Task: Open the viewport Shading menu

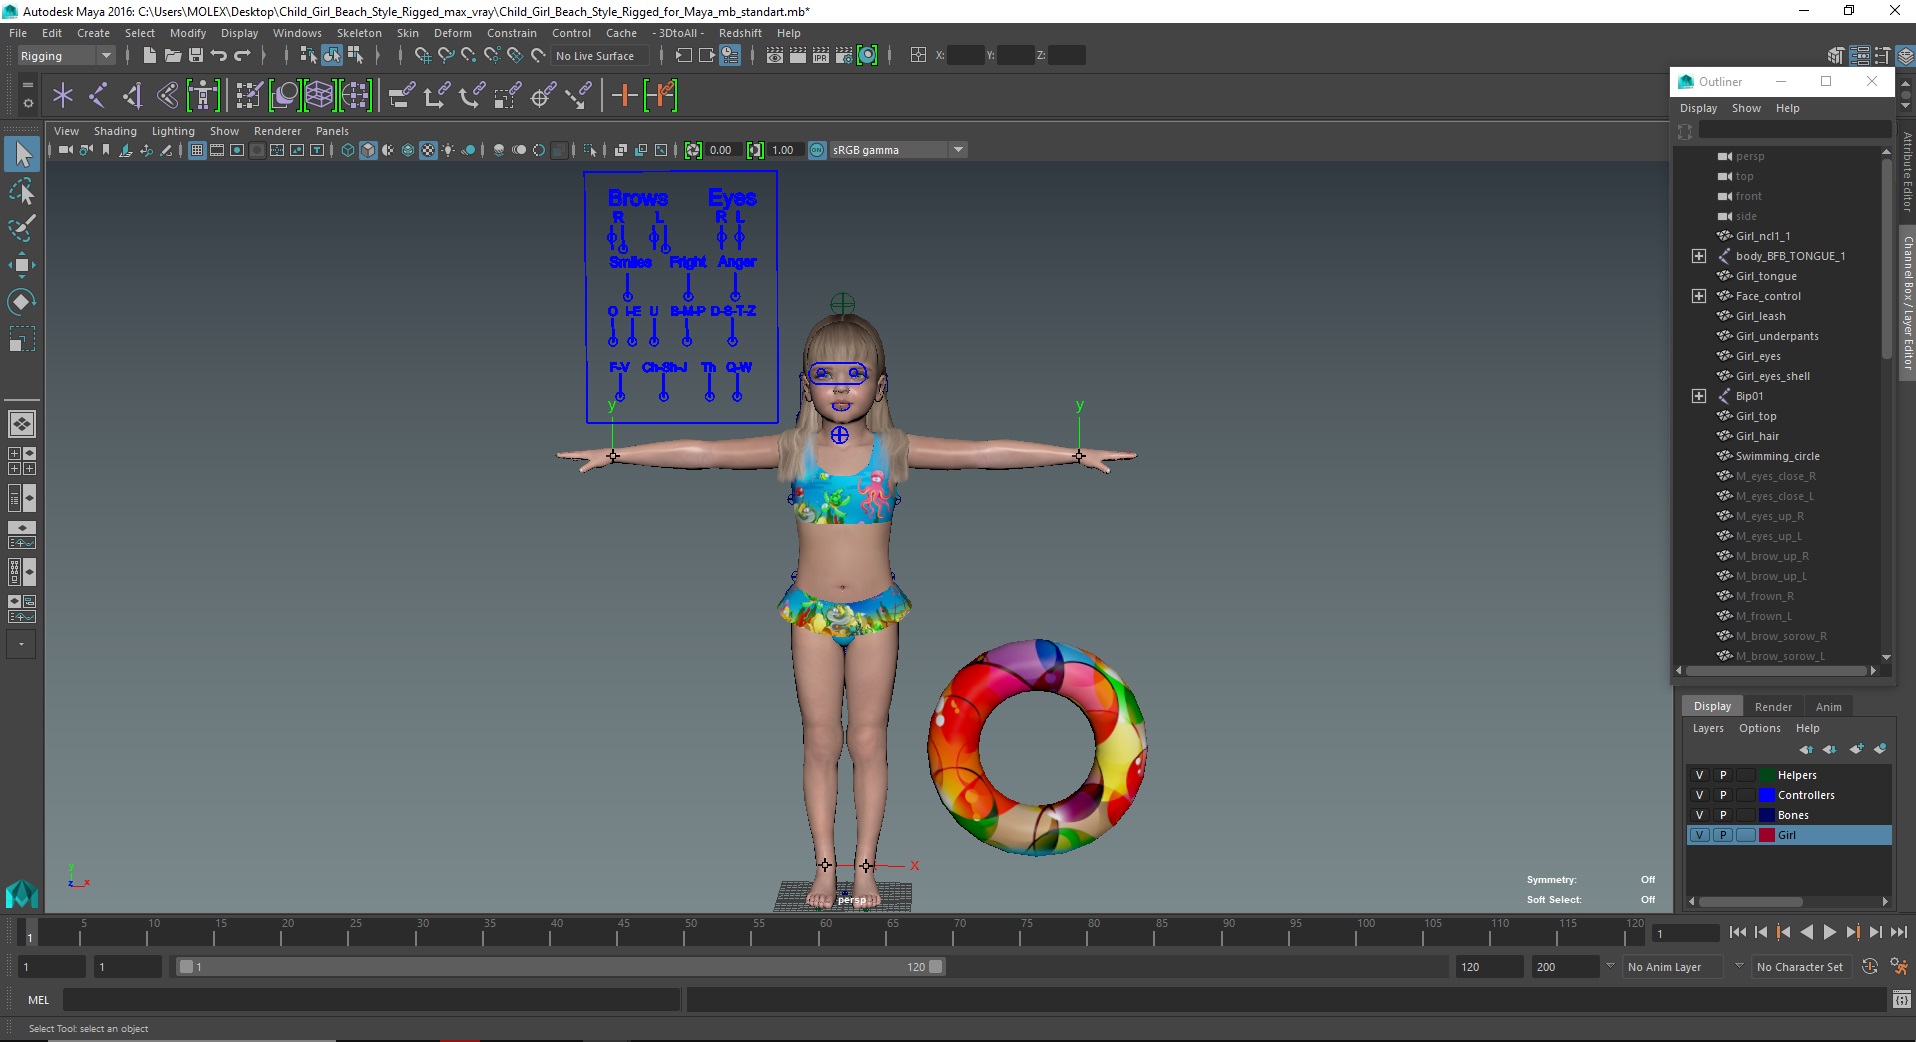Action: (115, 131)
